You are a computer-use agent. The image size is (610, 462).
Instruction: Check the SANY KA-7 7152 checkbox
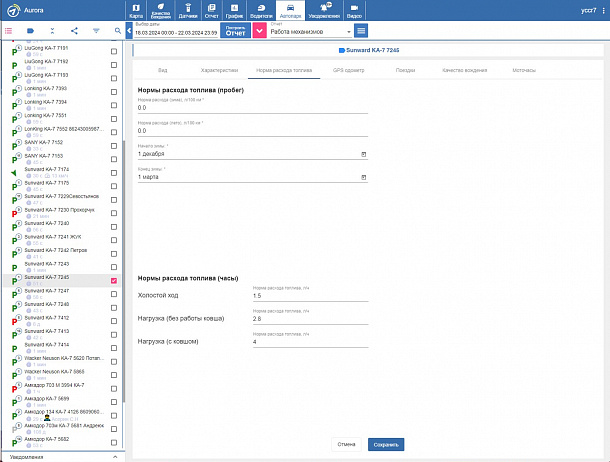pyautogui.click(x=114, y=146)
